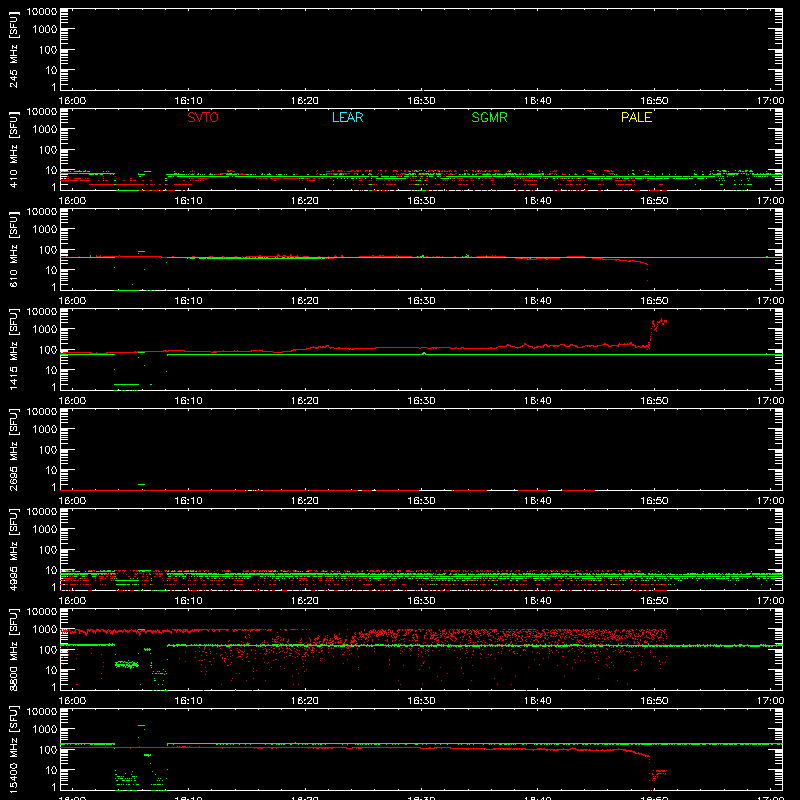
Task: Click 16:20 tick label of 2695 MHz panel
Action: [x=305, y=501]
